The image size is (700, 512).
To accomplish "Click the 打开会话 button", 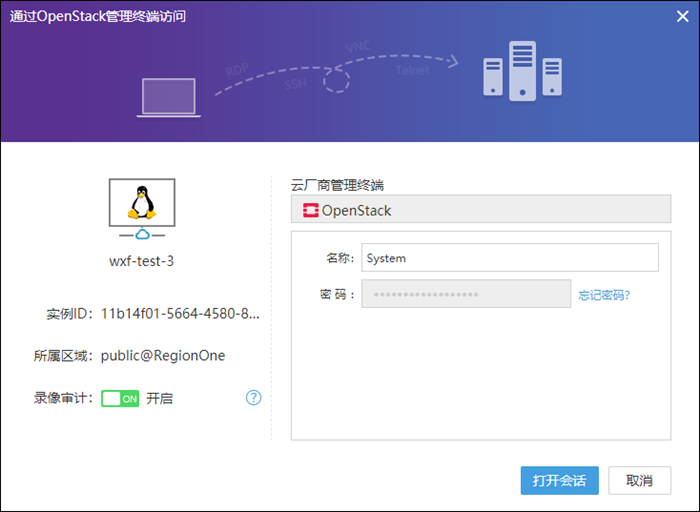I will tap(559, 480).
